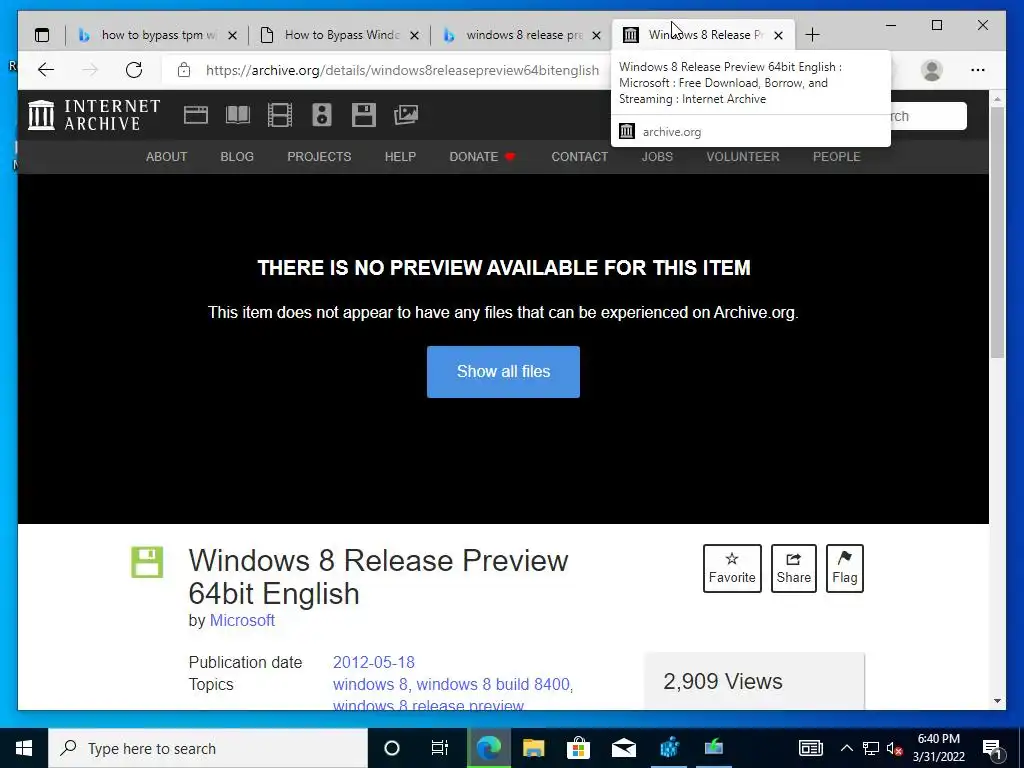Open the Internet Archive home logo
The height and width of the screenshot is (768, 1024).
pyautogui.click(x=94, y=115)
